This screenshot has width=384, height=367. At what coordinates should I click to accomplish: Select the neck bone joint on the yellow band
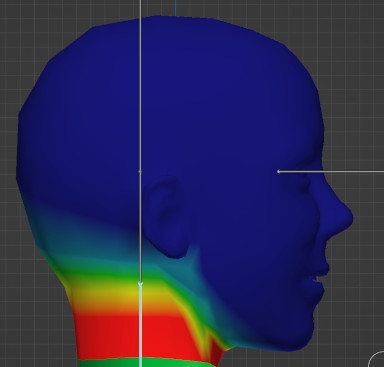pos(140,283)
